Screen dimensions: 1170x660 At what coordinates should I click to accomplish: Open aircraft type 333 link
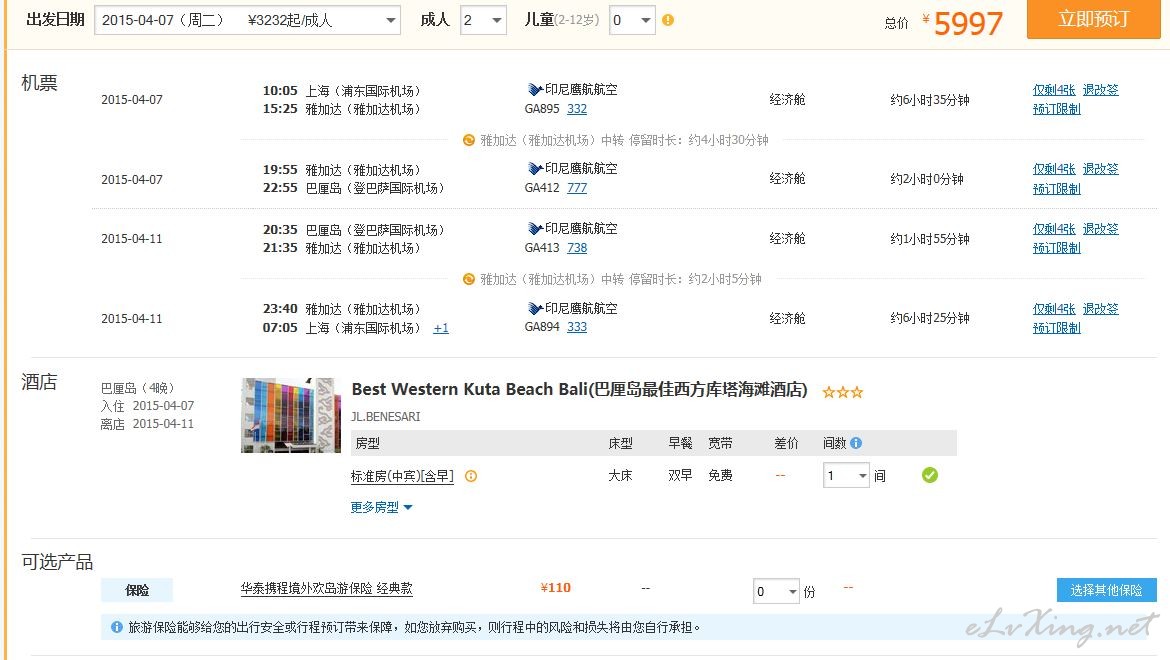[x=577, y=327]
